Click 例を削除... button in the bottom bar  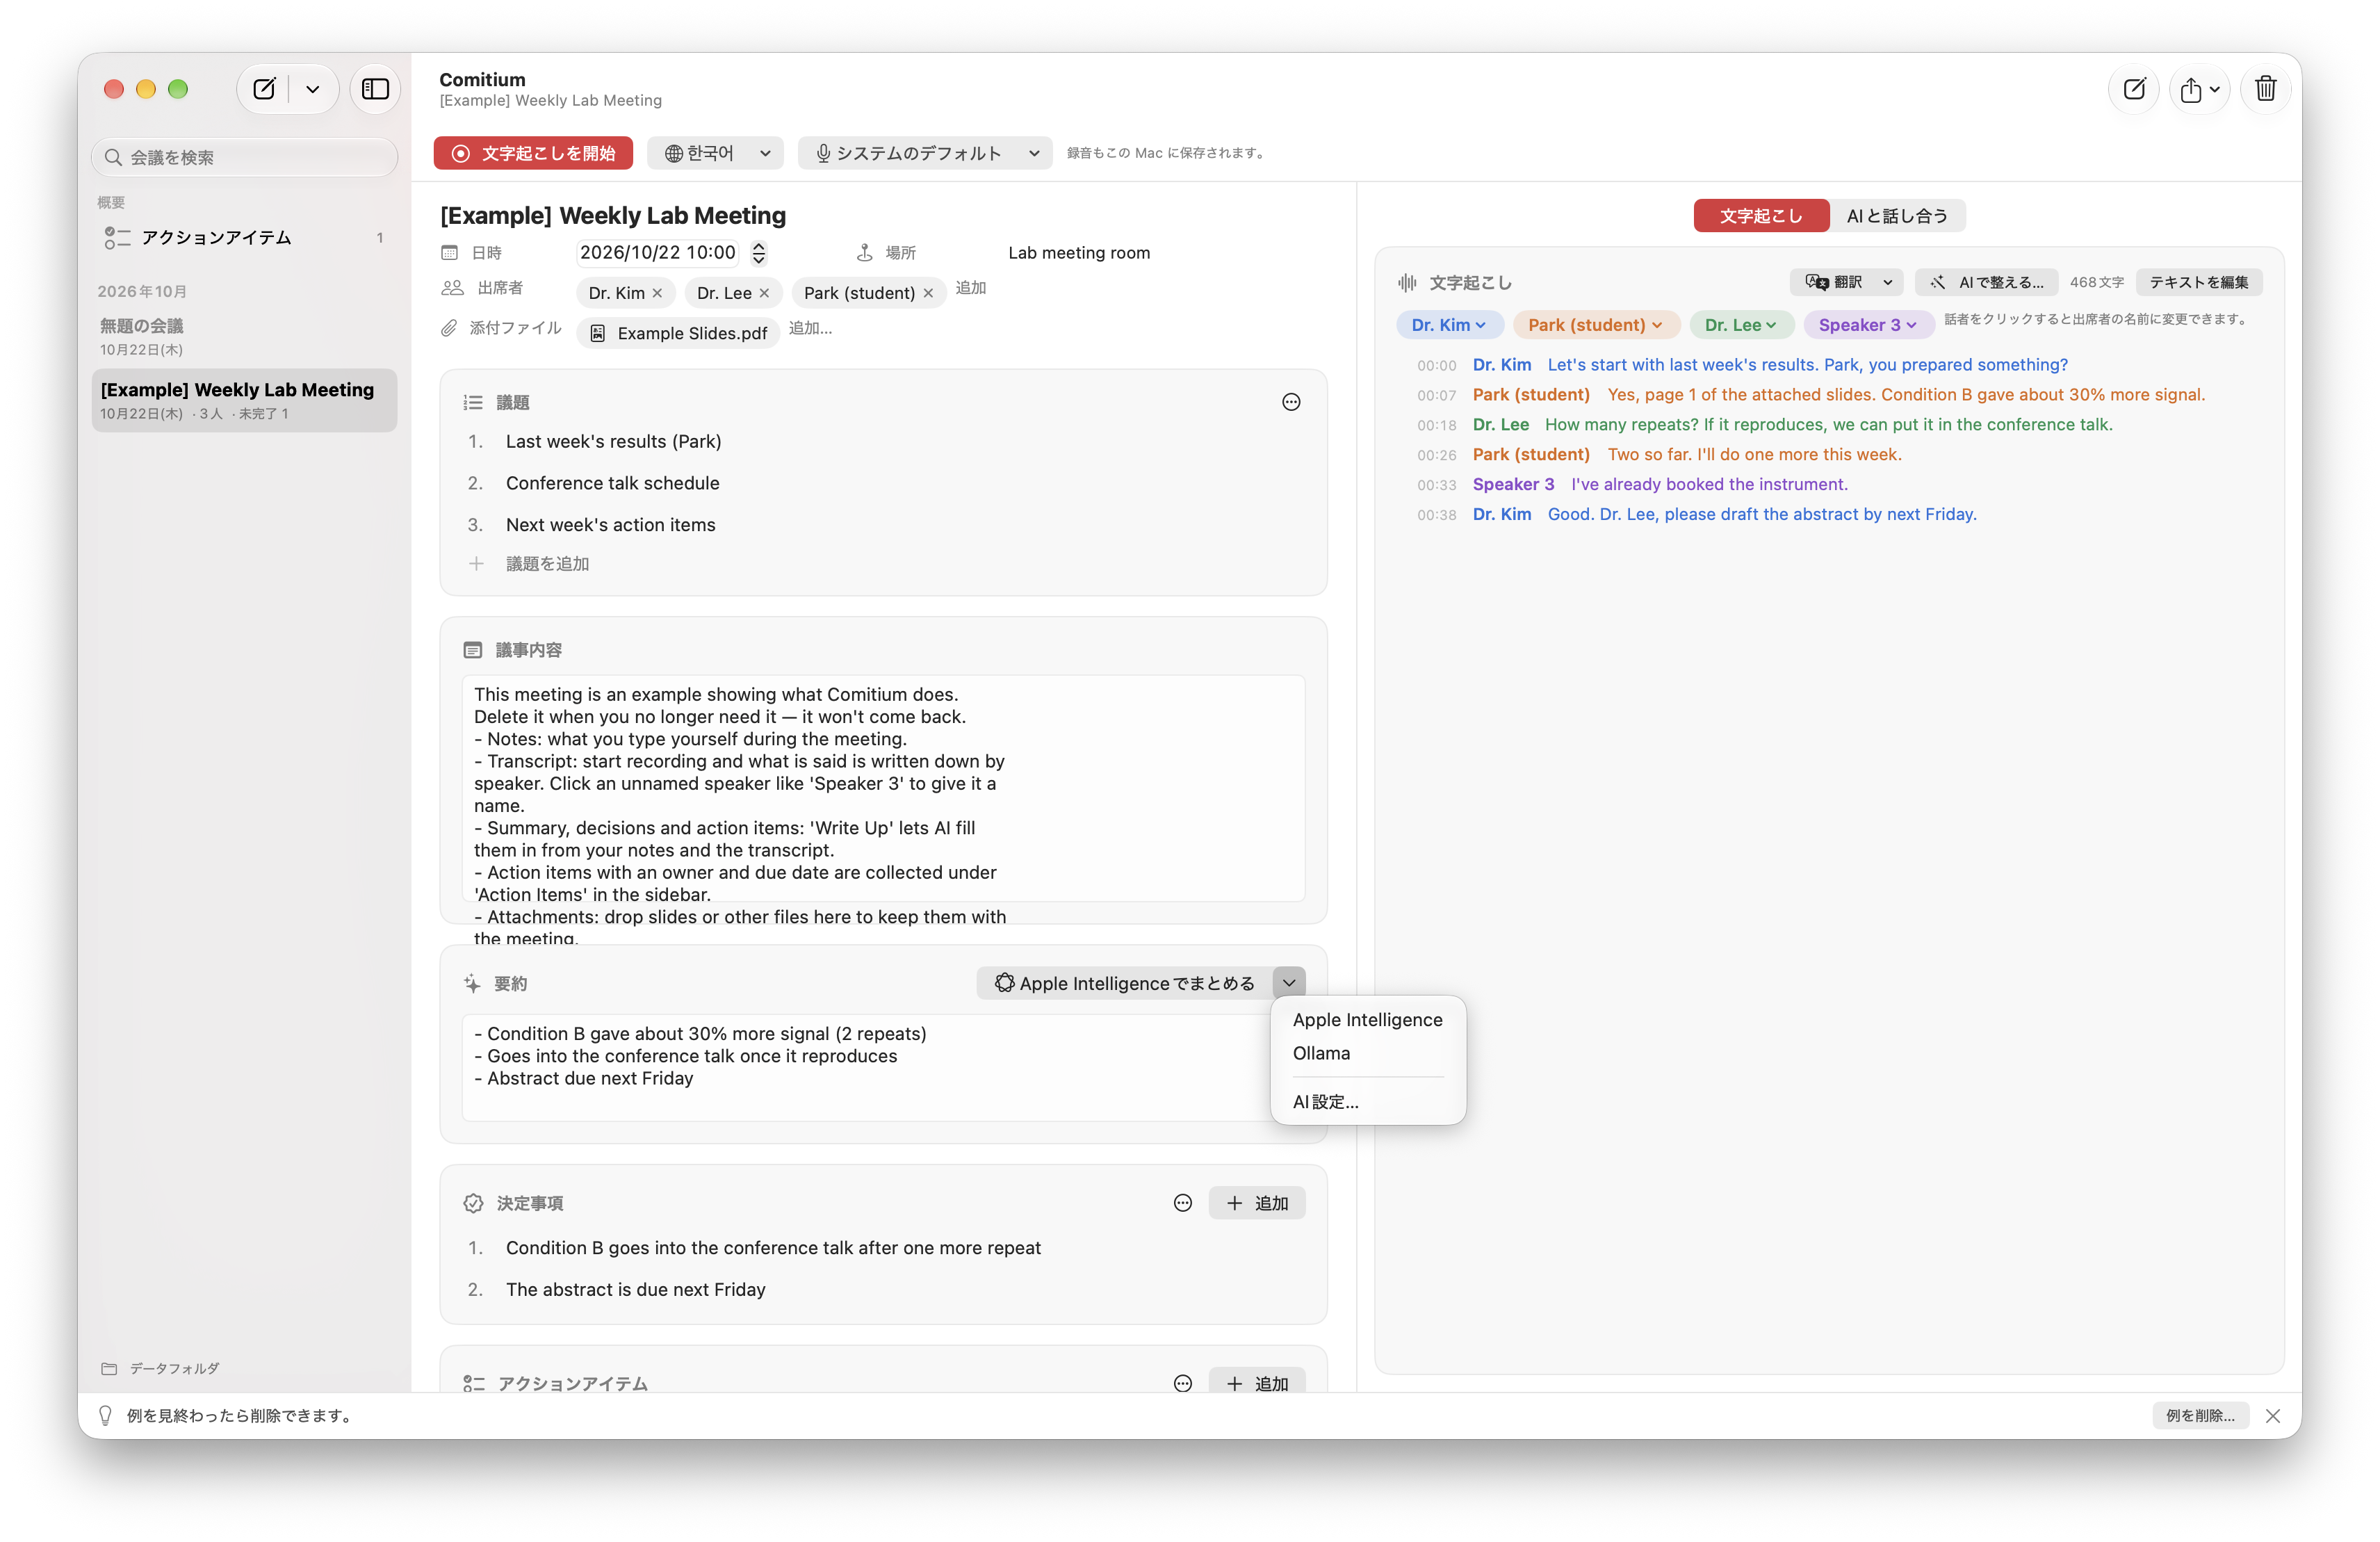coord(2200,1415)
